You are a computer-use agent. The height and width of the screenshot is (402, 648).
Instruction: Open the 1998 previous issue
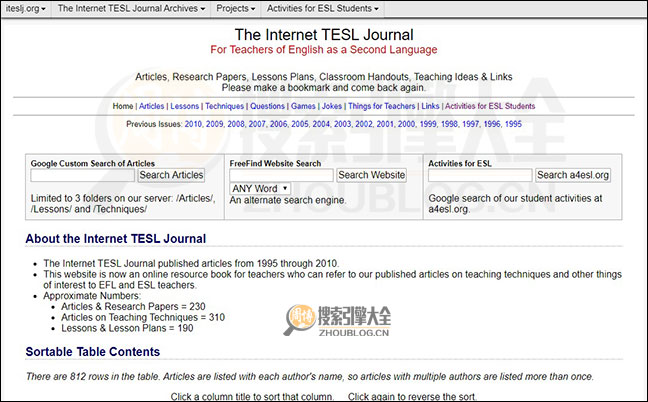[x=449, y=124]
